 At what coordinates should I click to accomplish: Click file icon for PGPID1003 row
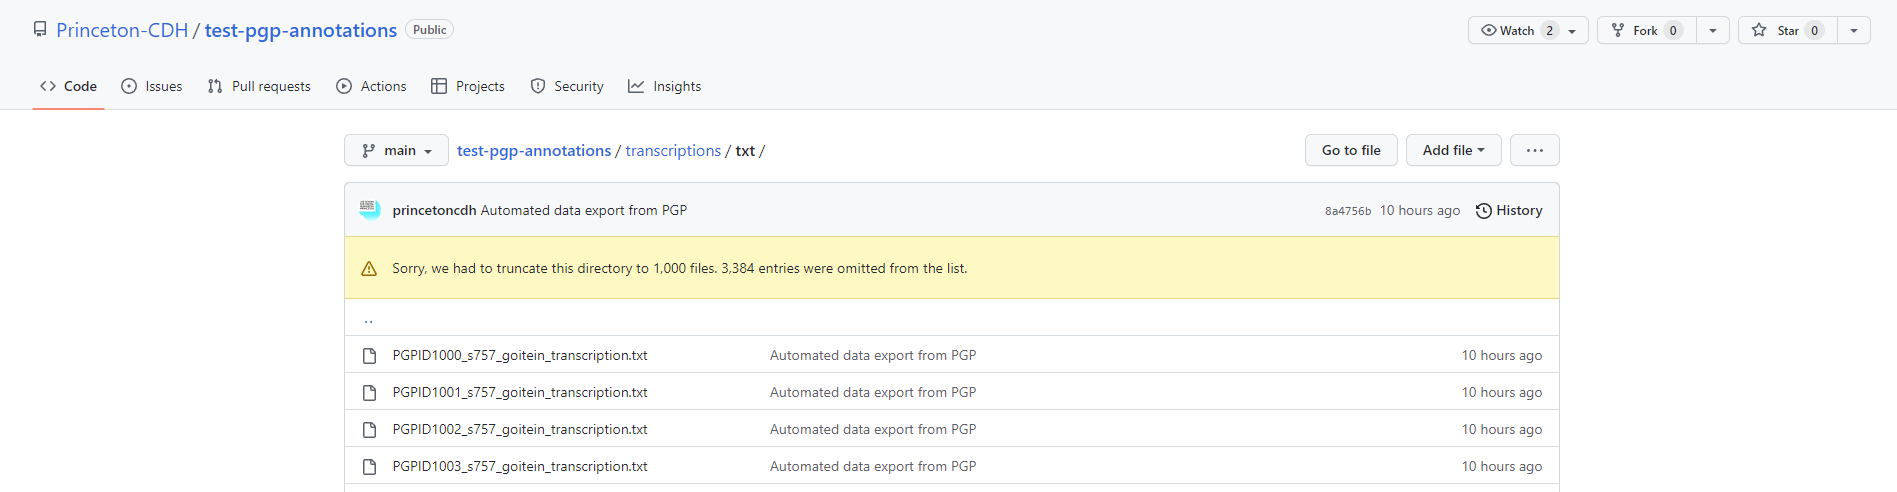pyautogui.click(x=369, y=467)
